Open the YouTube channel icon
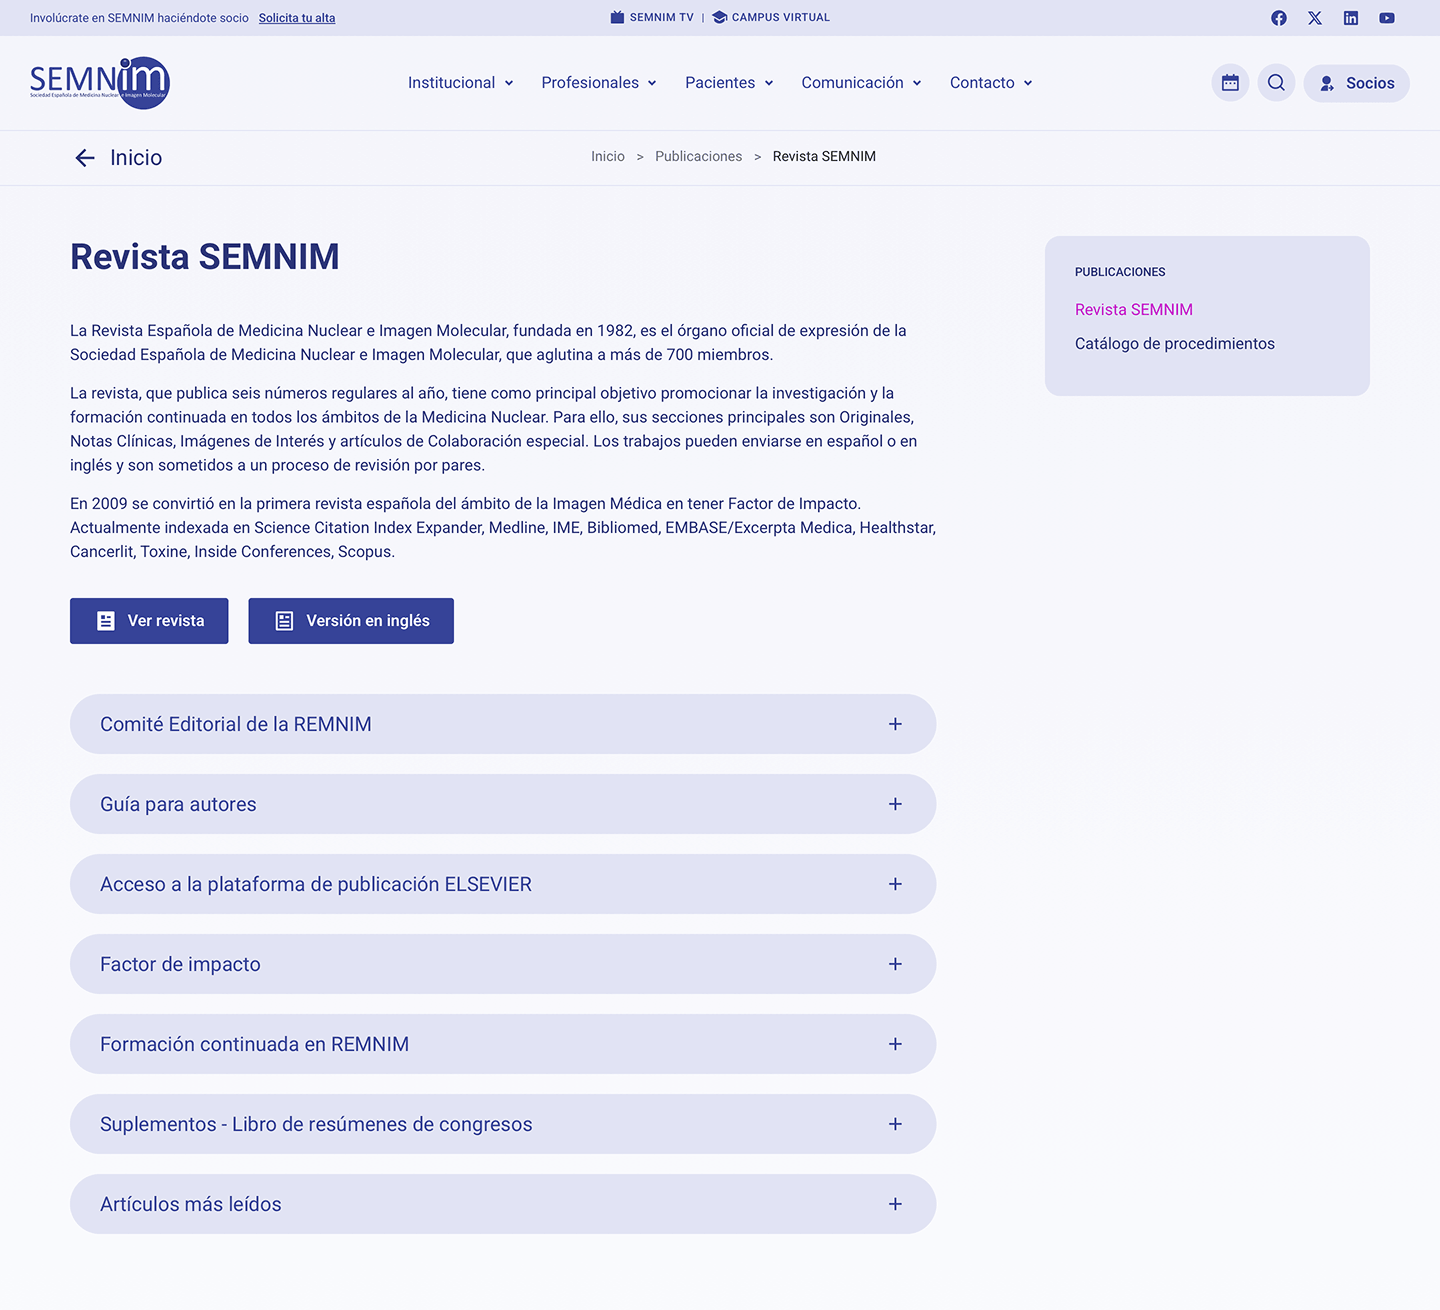 (1386, 18)
